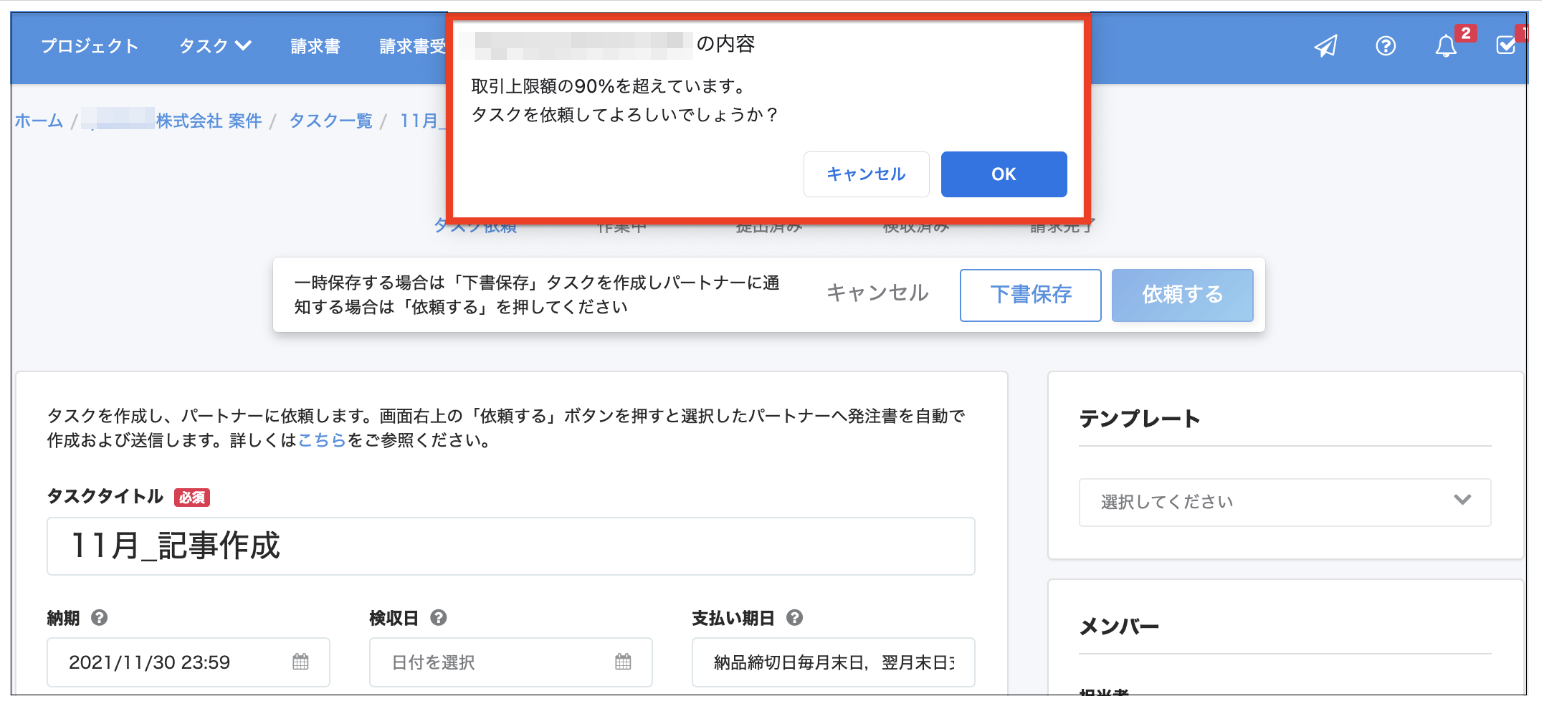Click the 支払い期日 input field
1542x709 pixels.
coord(833,662)
